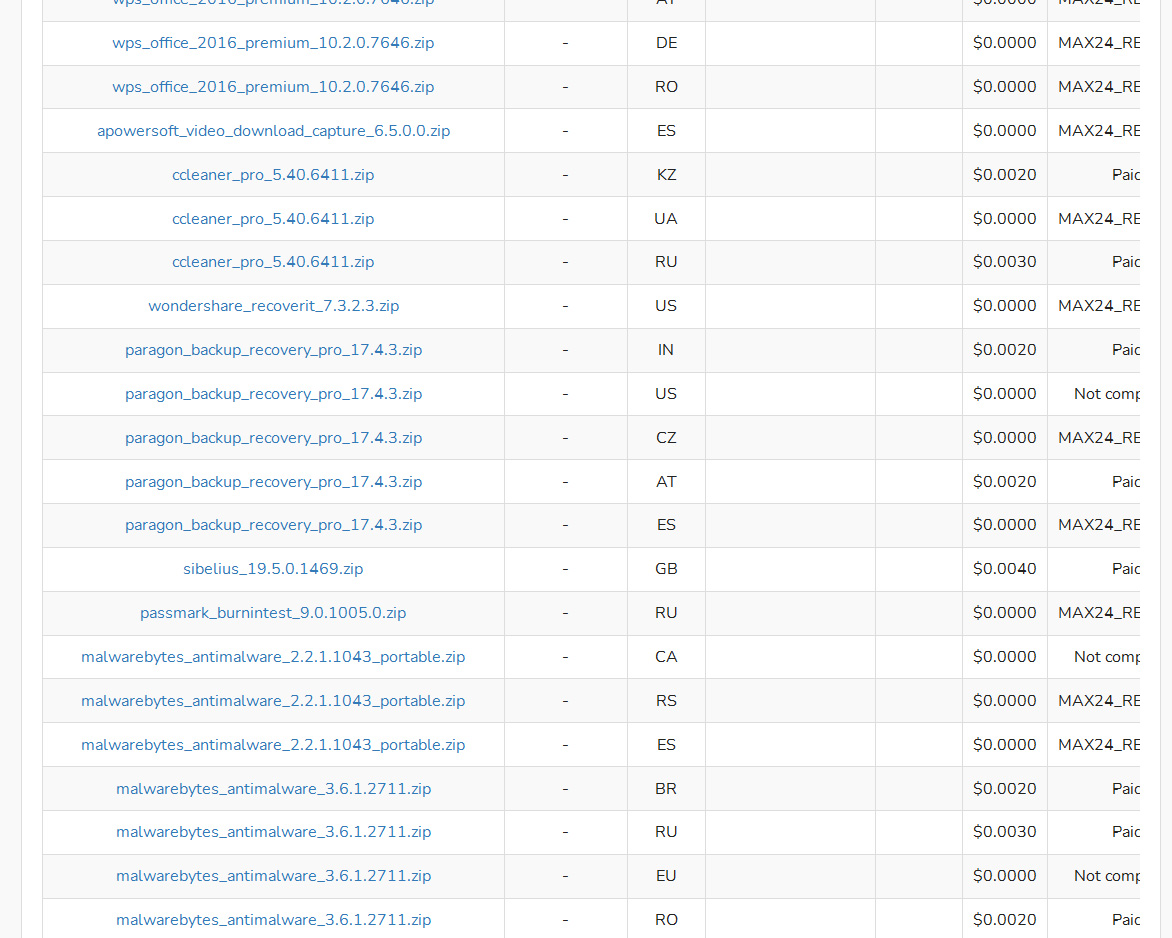This screenshot has height=938, width=1172.
Task: Click Not comp status in paragon US row
Action: pos(1107,394)
